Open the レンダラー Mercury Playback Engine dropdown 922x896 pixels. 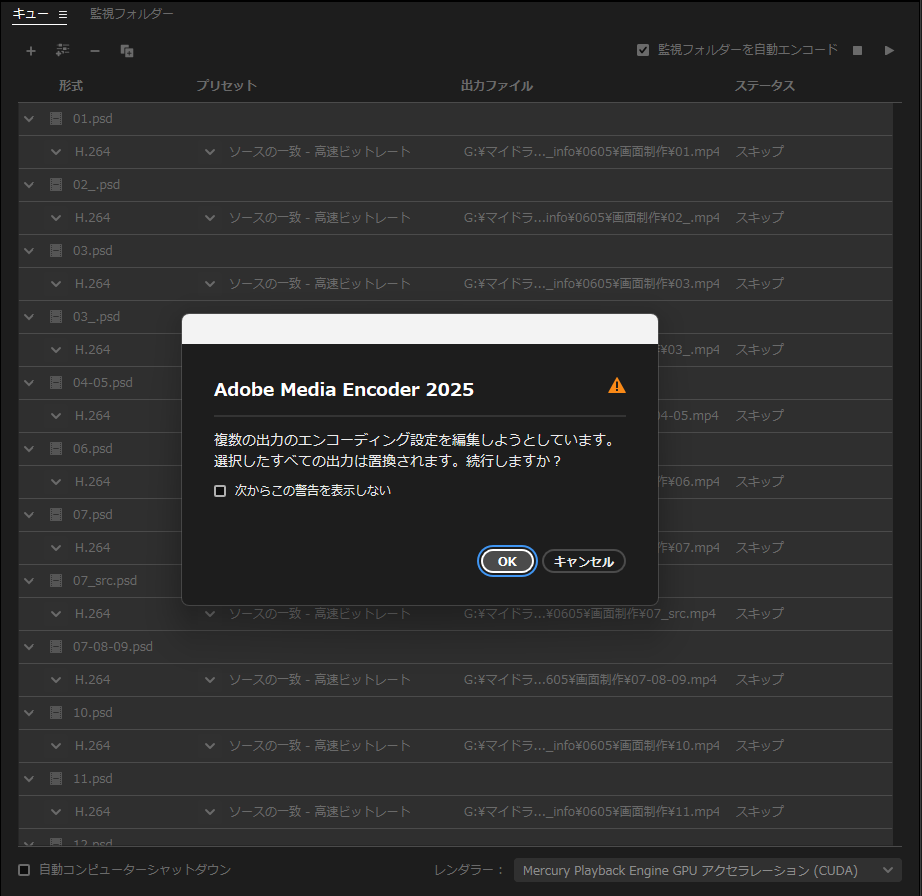coord(707,870)
